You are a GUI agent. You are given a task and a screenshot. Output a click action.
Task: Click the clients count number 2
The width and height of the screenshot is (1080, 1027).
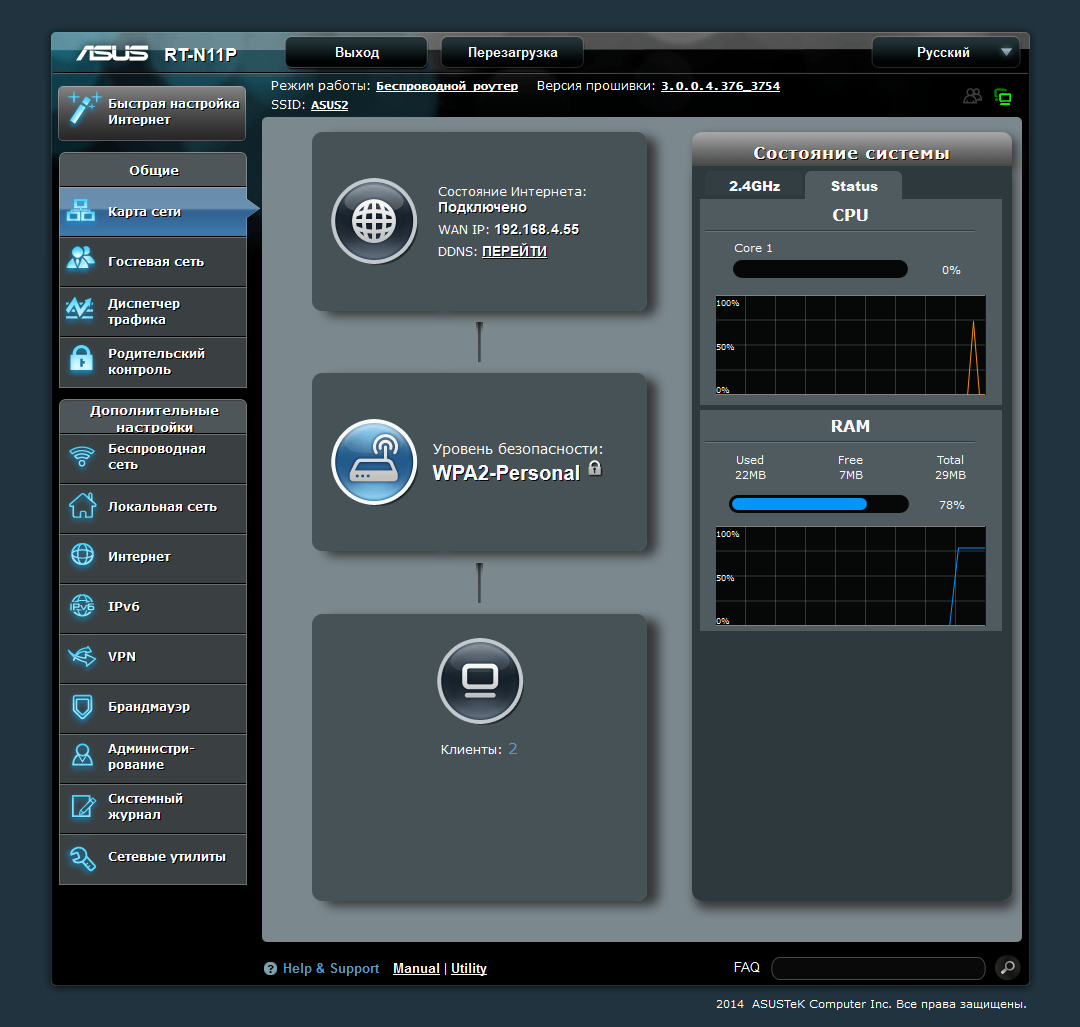[512, 749]
